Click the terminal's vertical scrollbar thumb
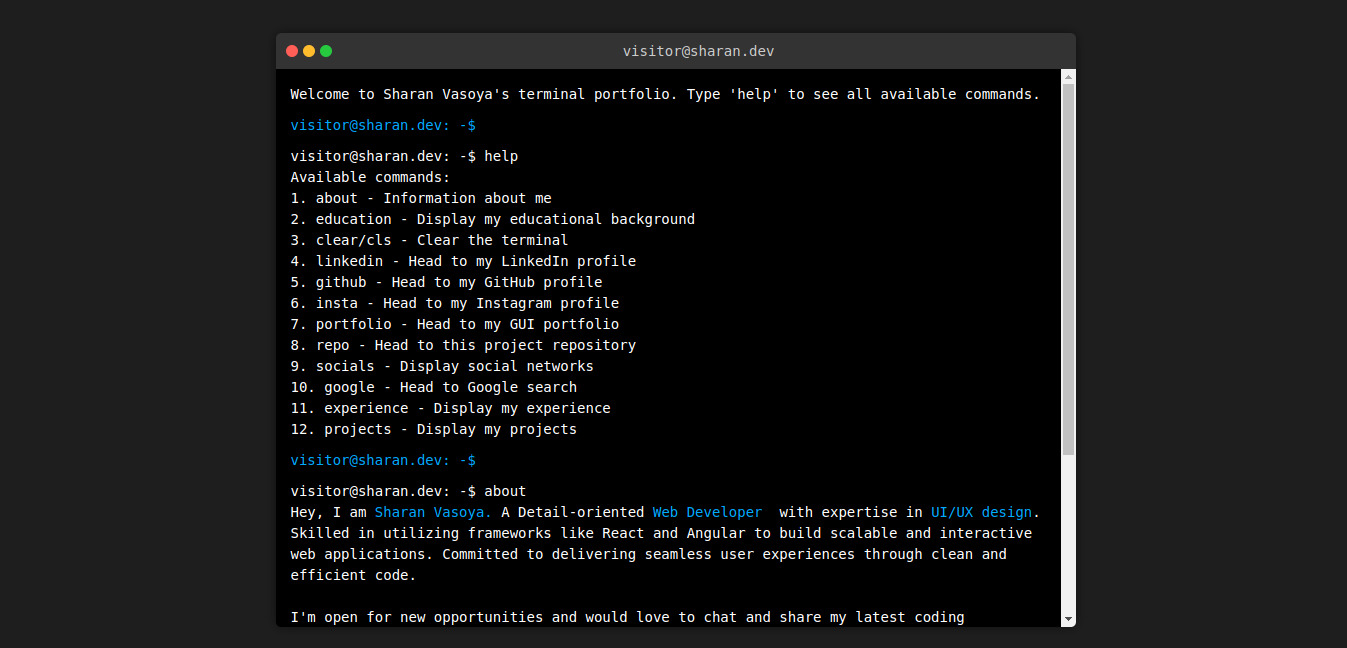Viewport: 1347px width, 648px height. (1068, 268)
